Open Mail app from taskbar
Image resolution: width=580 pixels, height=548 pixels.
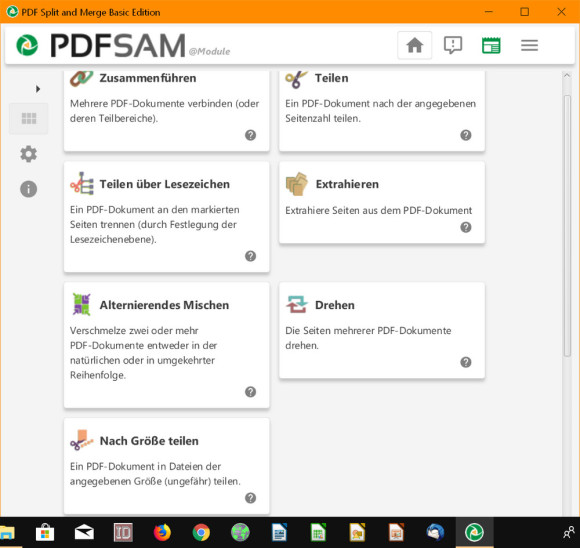(84, 533)
